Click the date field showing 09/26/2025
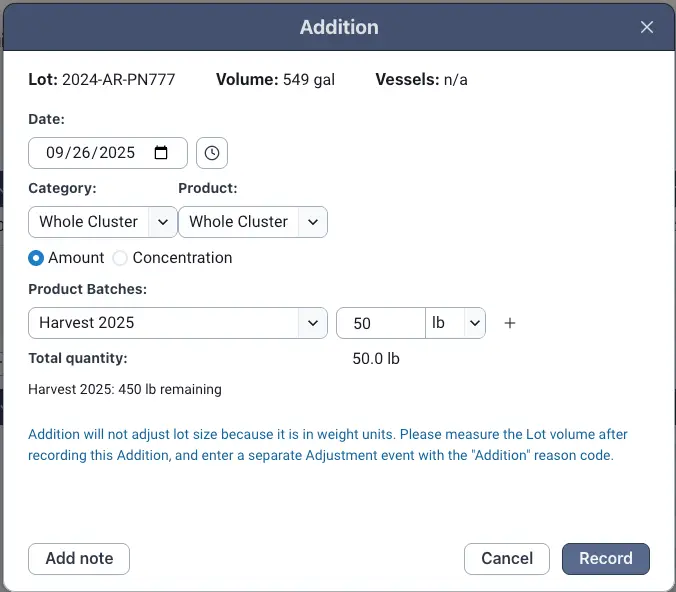Screen dimensions: 676x592 (108, 153)
